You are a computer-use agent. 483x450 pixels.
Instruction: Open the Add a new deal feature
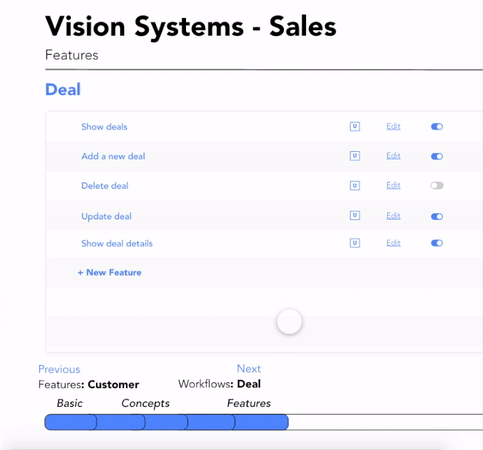113,156
